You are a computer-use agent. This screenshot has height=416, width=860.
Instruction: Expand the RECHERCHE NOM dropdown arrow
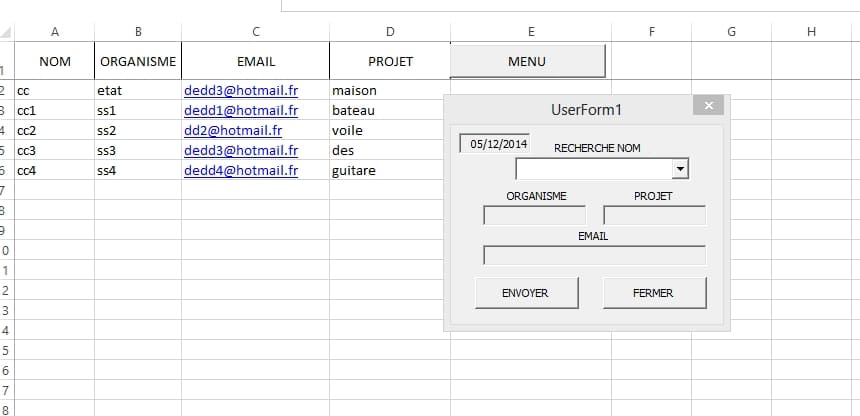(681, 169)
